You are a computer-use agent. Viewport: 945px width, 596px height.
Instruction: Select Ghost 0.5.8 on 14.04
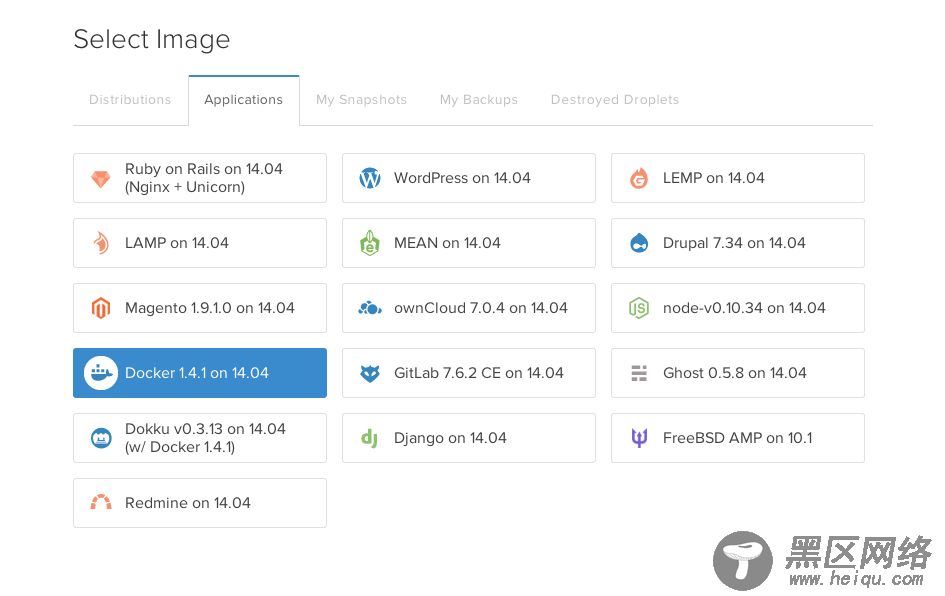[x=738, y=373]
